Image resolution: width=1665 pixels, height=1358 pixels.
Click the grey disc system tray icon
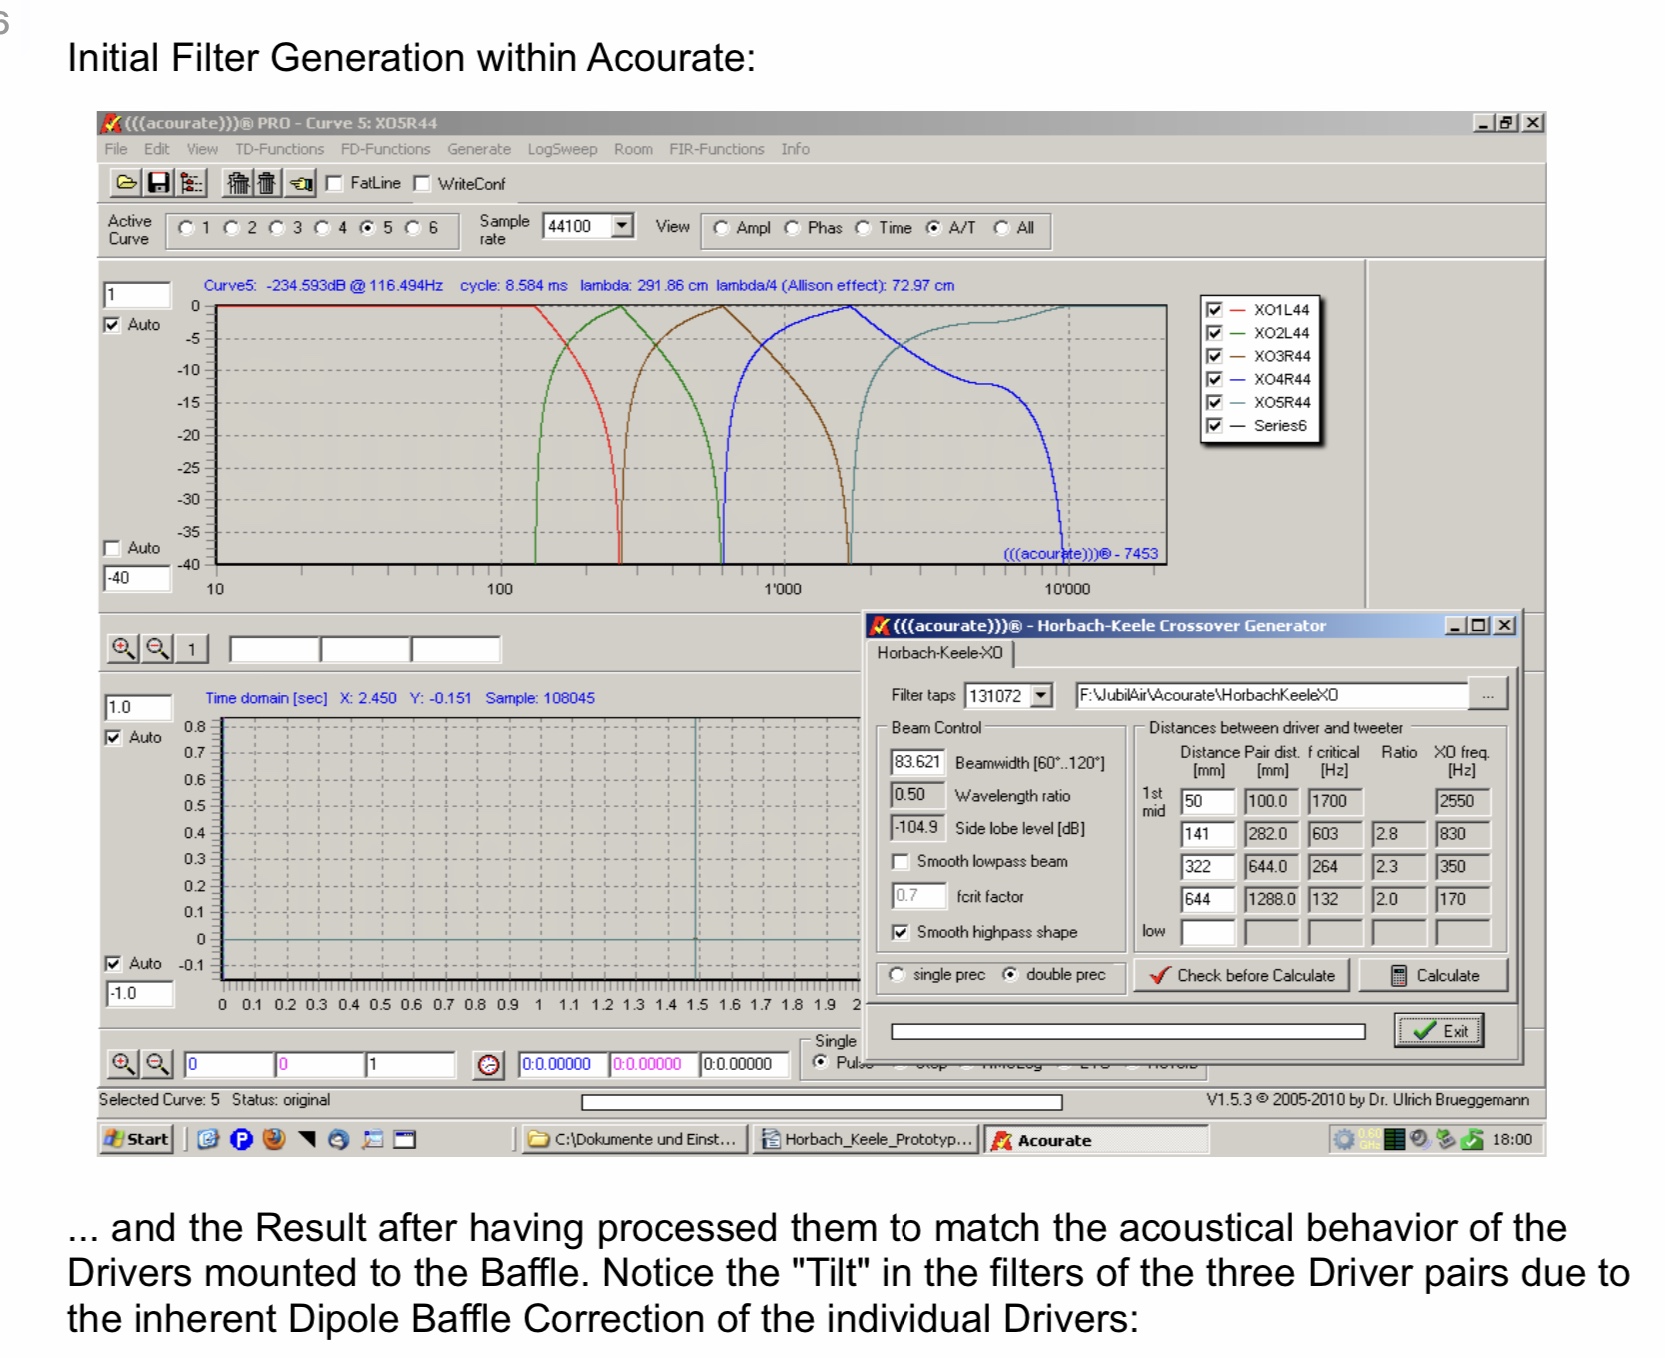pos(1419,1139)
